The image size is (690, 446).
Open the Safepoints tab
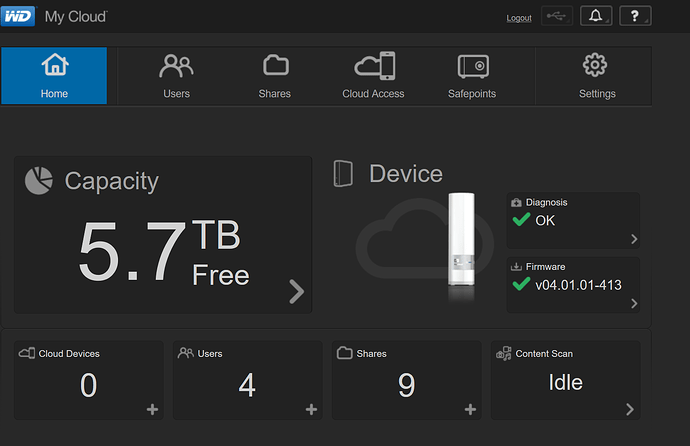472,76
